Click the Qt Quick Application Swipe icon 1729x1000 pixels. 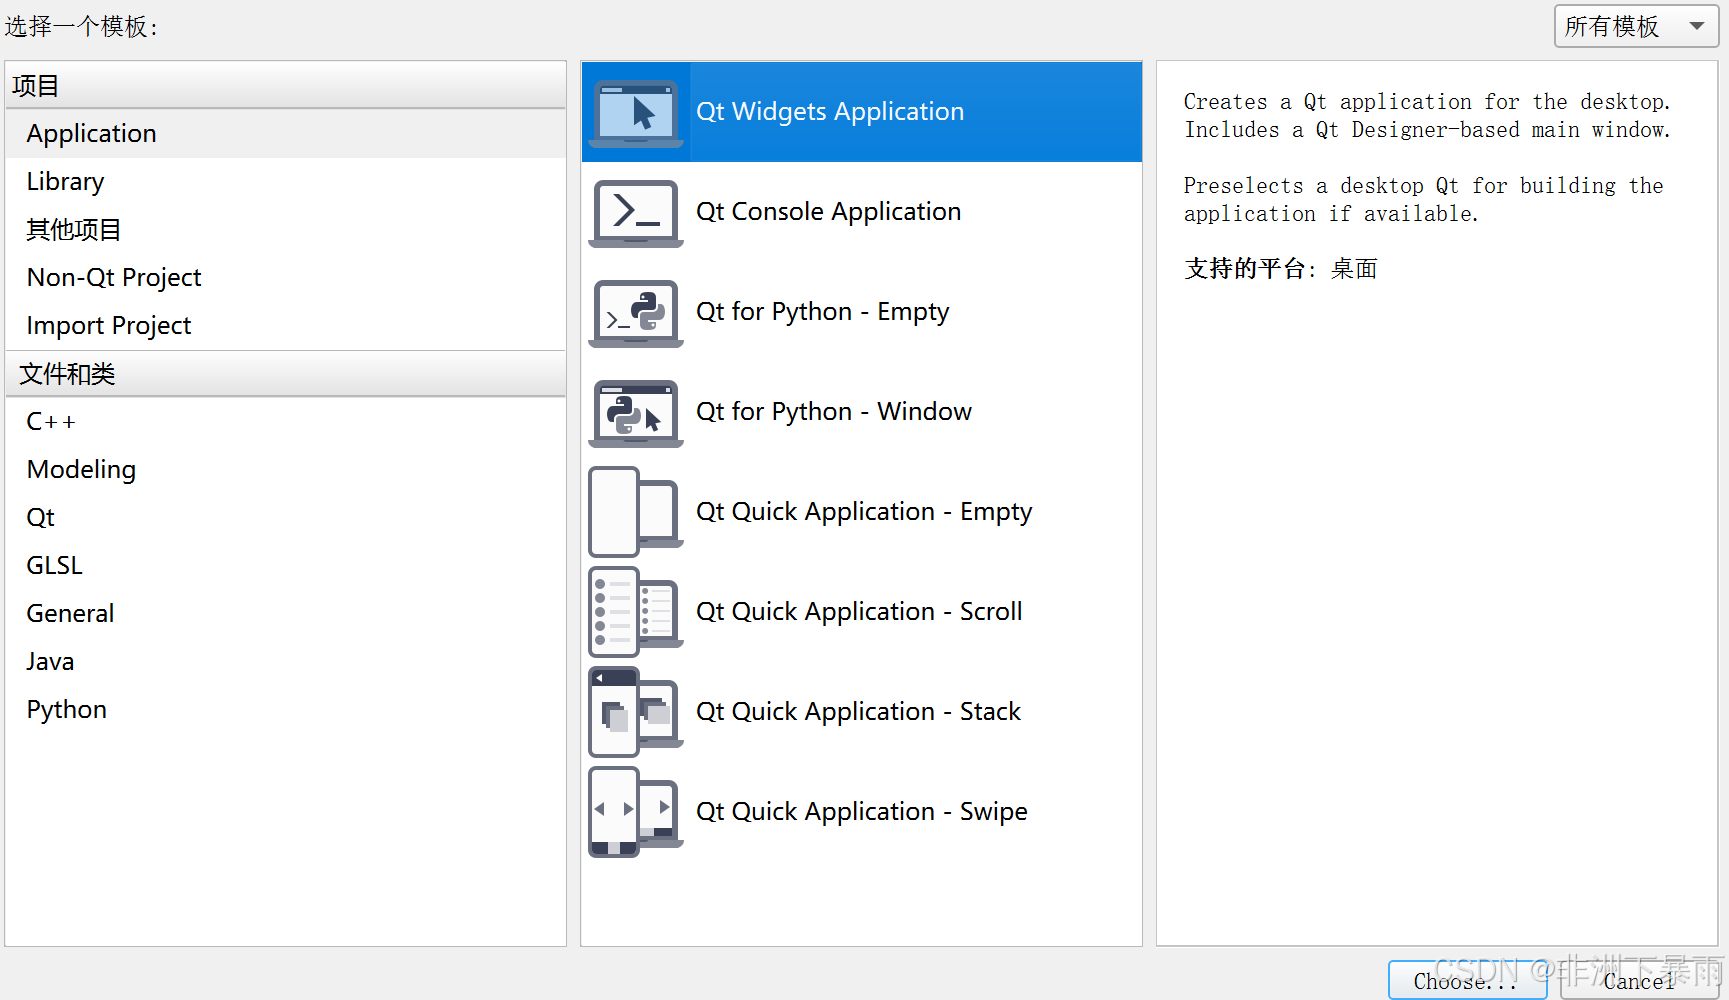click(x=636, y=812)
